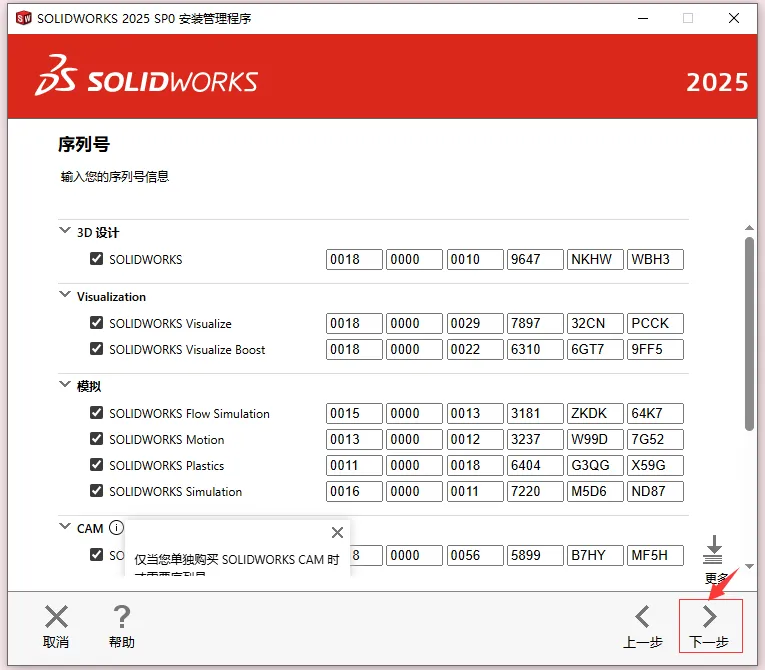The image size is (765, 670).
Task: Click Simulation serial field containing ND87
Action: point(655,491)
